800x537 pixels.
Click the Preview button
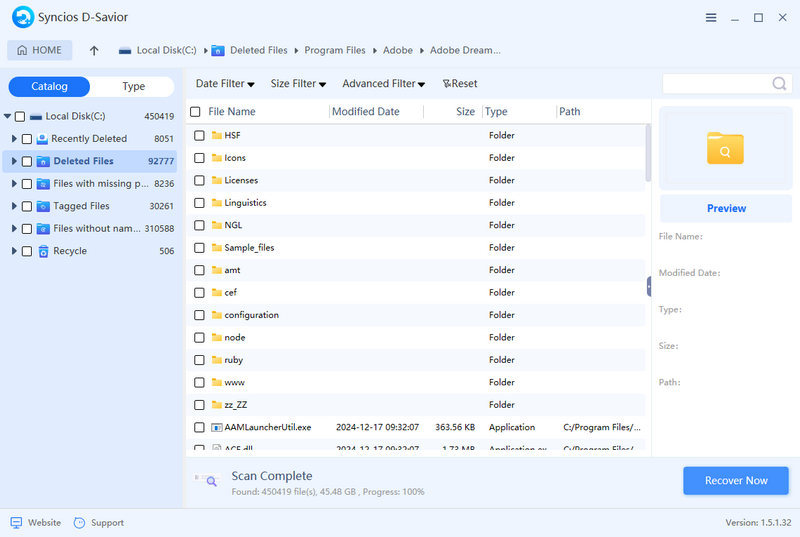[726, 208]
